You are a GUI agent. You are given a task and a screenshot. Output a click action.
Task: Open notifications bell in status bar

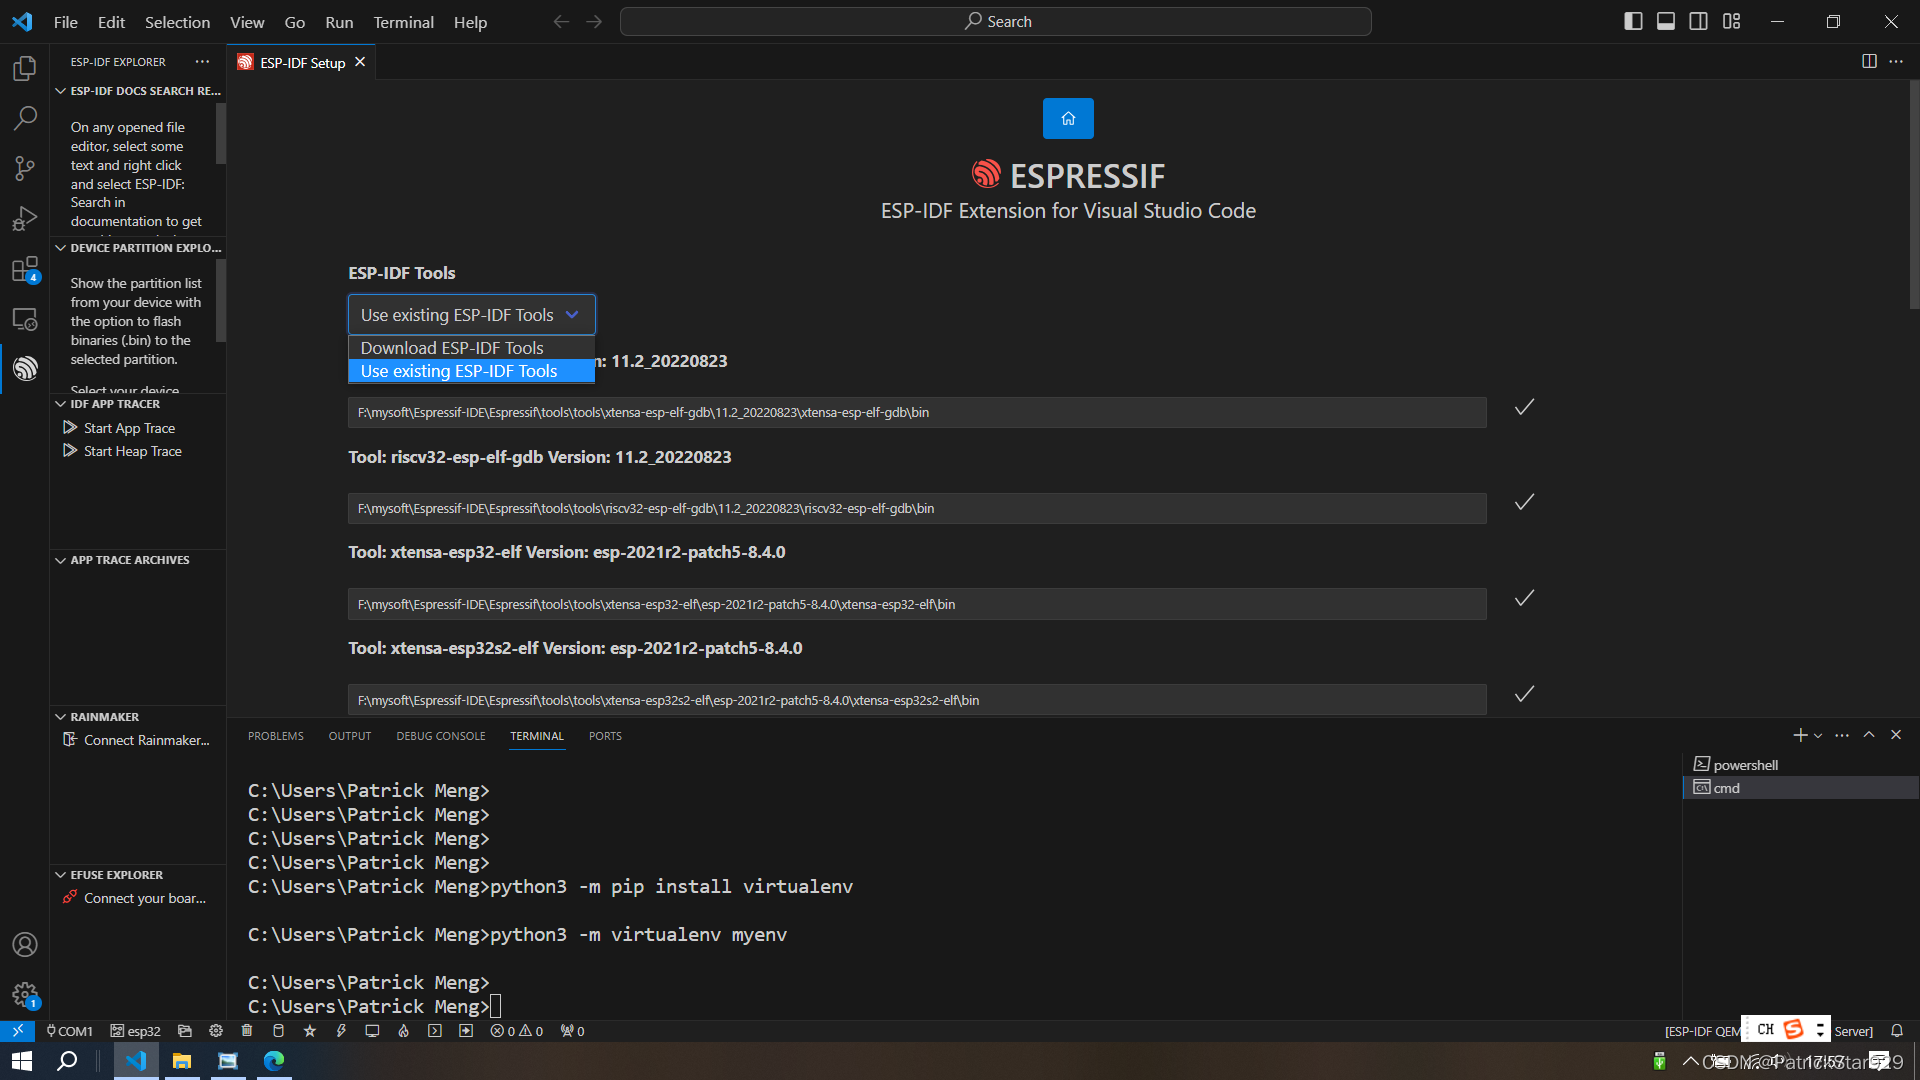1897,1031
